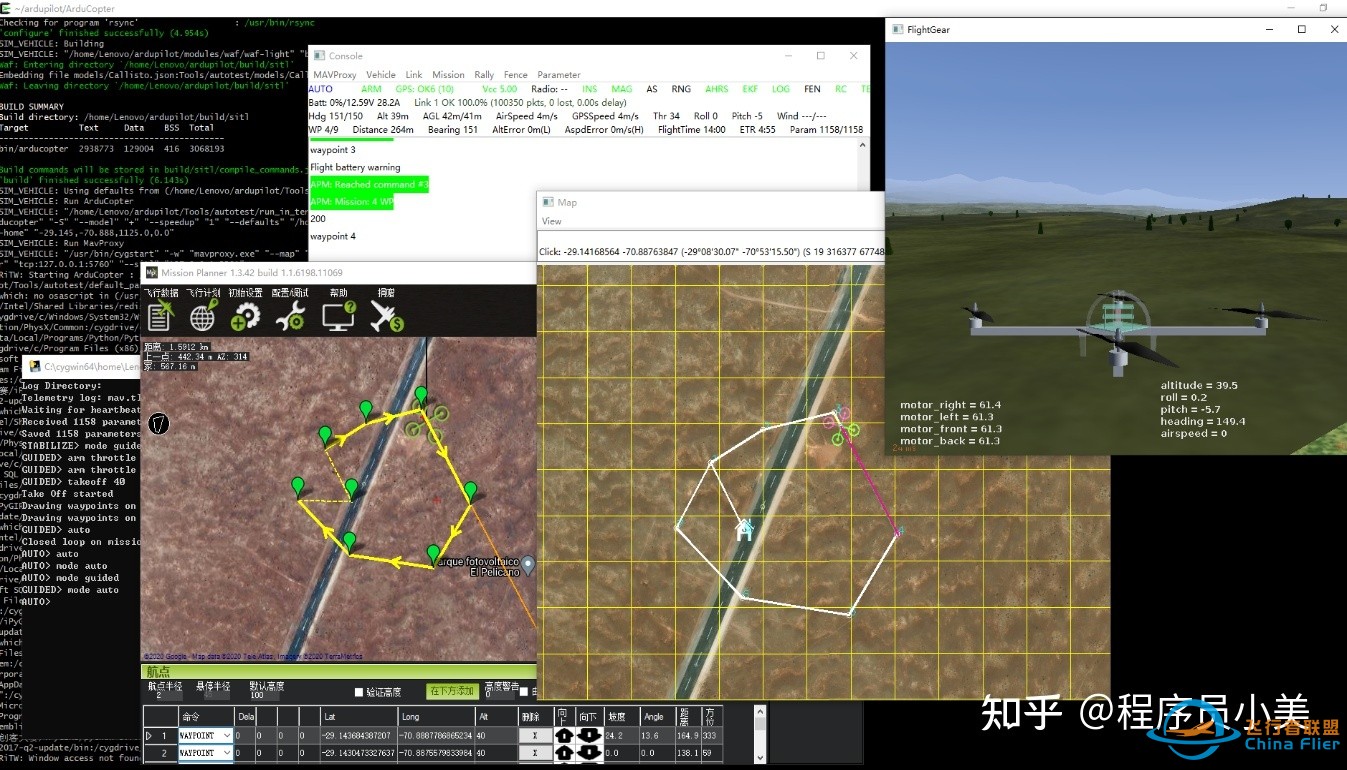Click 'APM: Reached command #3' message in Console
This screenshot has width=1347, height=770.
tap(370, 185)
